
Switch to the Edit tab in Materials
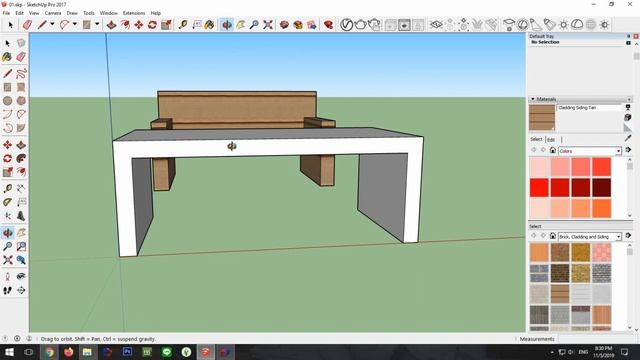click(x=551, y=140)
